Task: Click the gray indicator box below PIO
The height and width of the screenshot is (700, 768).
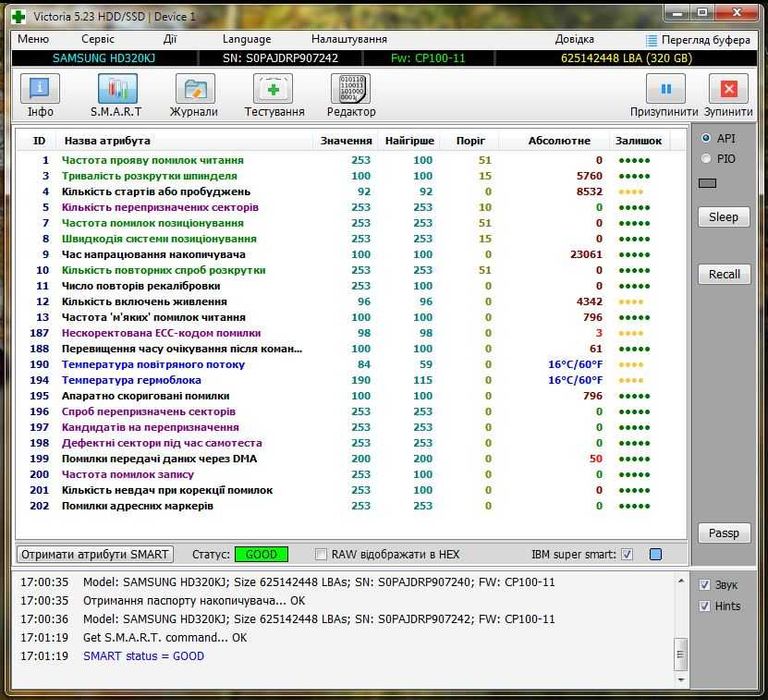Action: pyautogui.click(x=707, y=183)
